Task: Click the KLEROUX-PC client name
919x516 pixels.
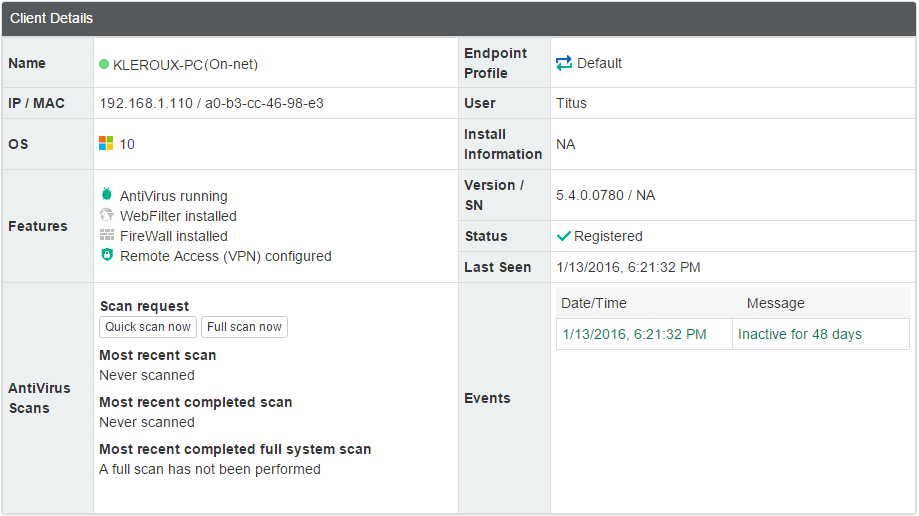Action: coord(185,64)
